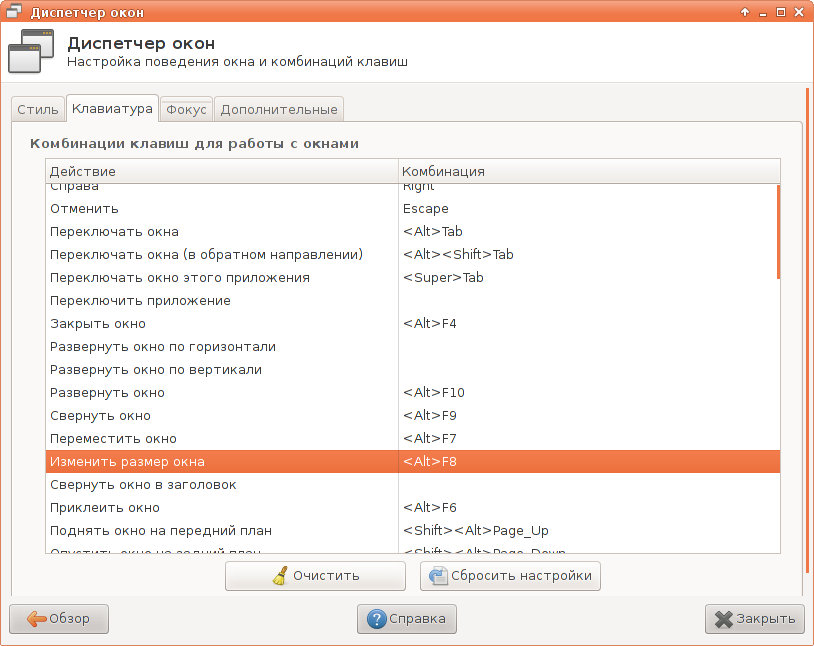Select the Приклеить окно row
Viewport: 814px width, 646px height.
pyautogui.click(x=413, y=508)
